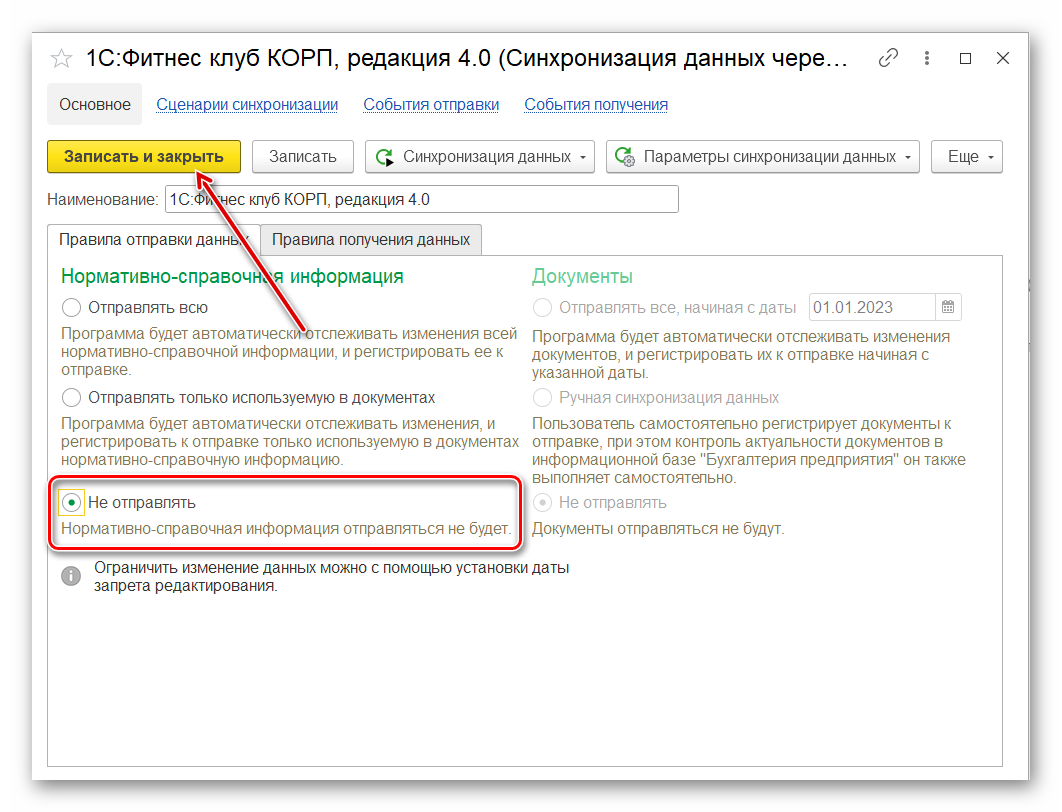The width and height of the screenshot is (1062, 812).
Task: Open the 'Еще' menu
Action: click(x=967, y=157)
